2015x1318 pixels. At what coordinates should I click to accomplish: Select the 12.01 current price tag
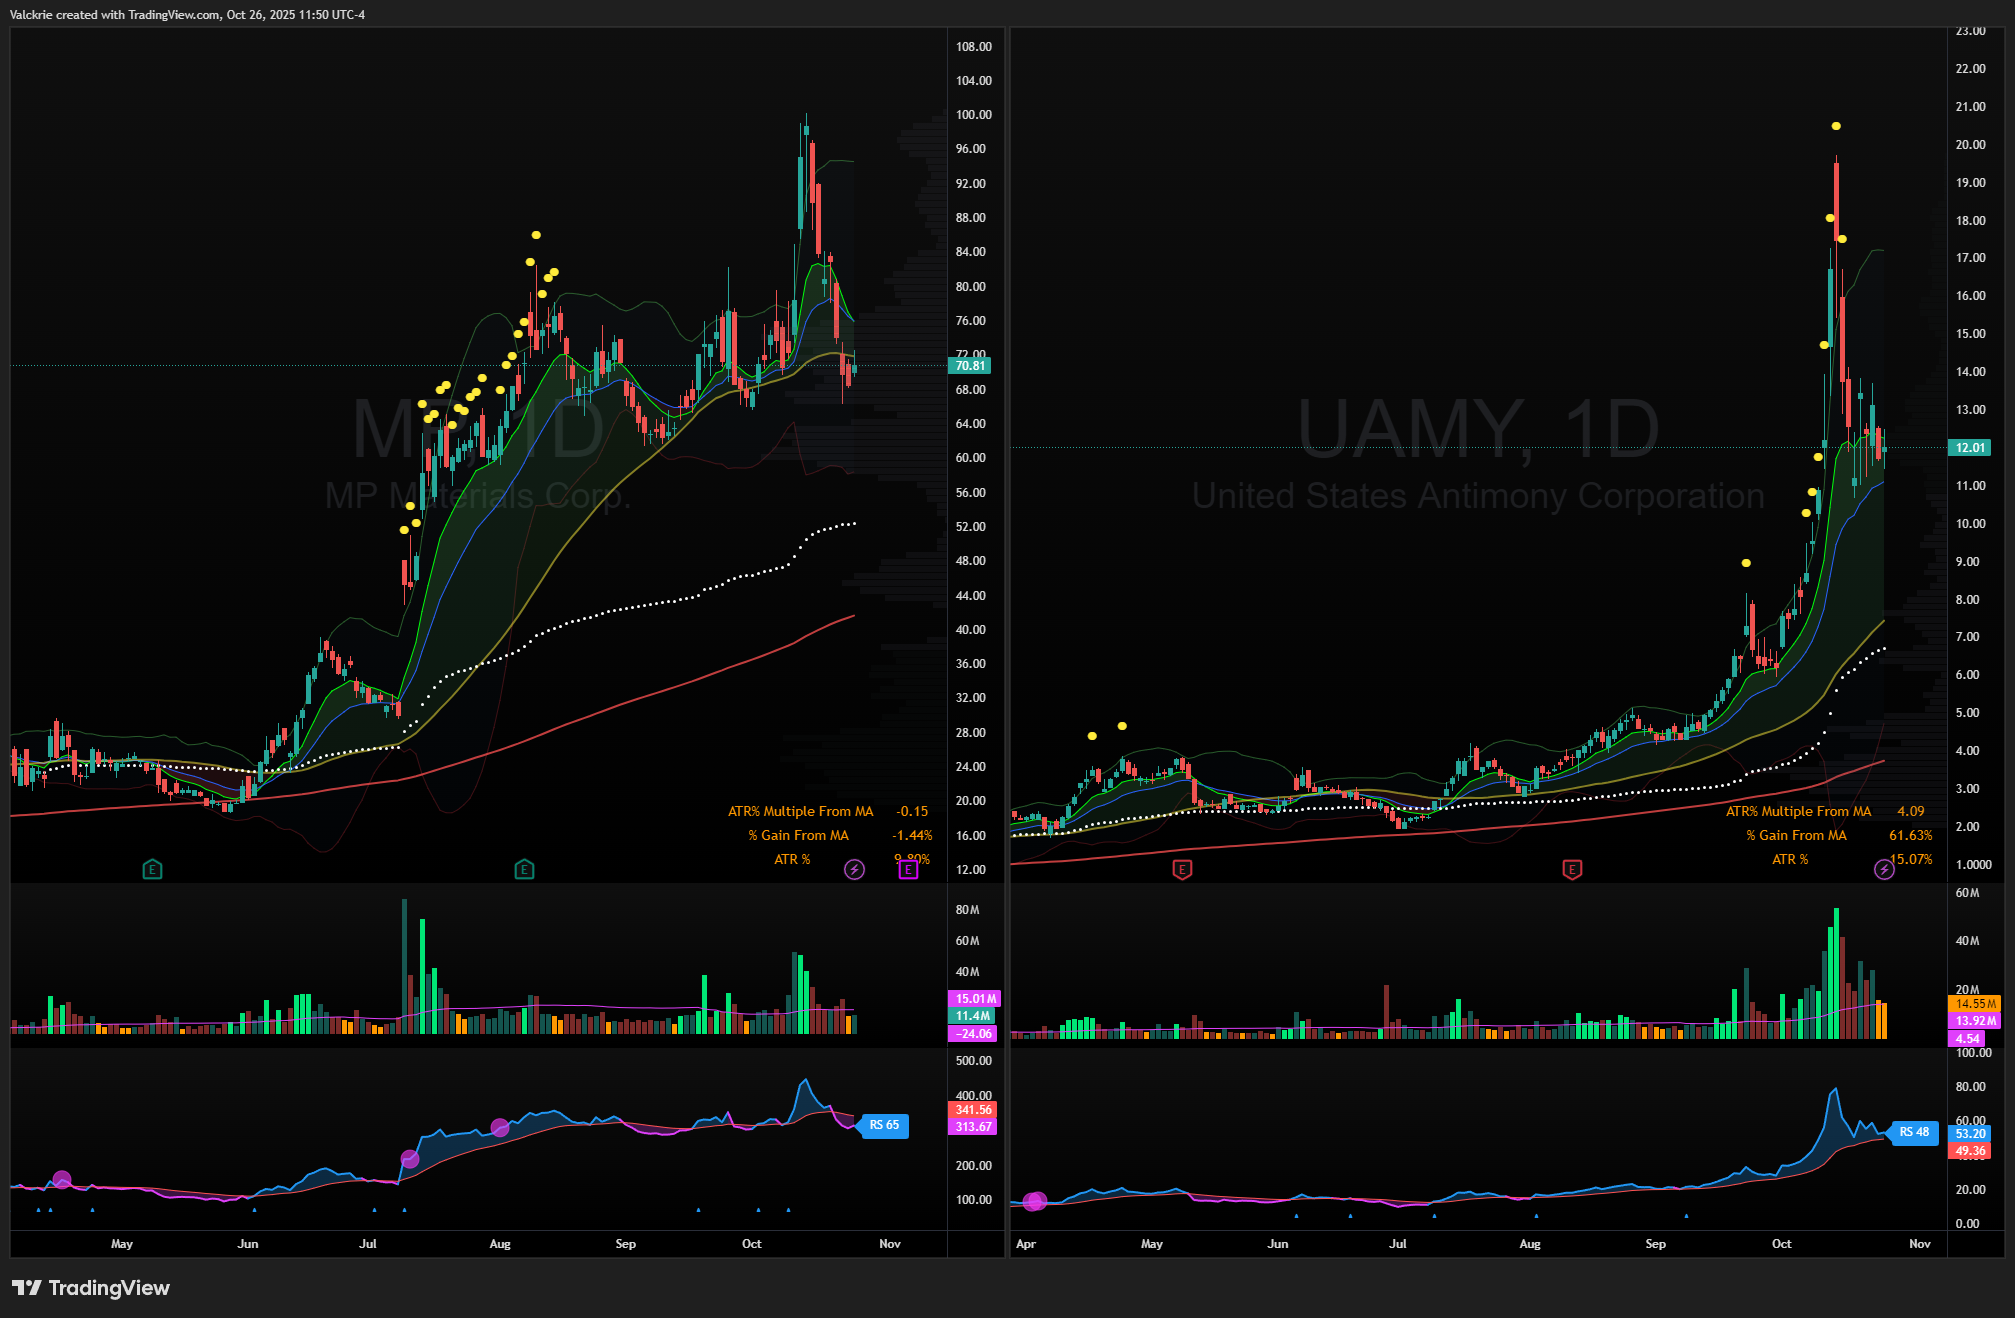(1970, 447)
